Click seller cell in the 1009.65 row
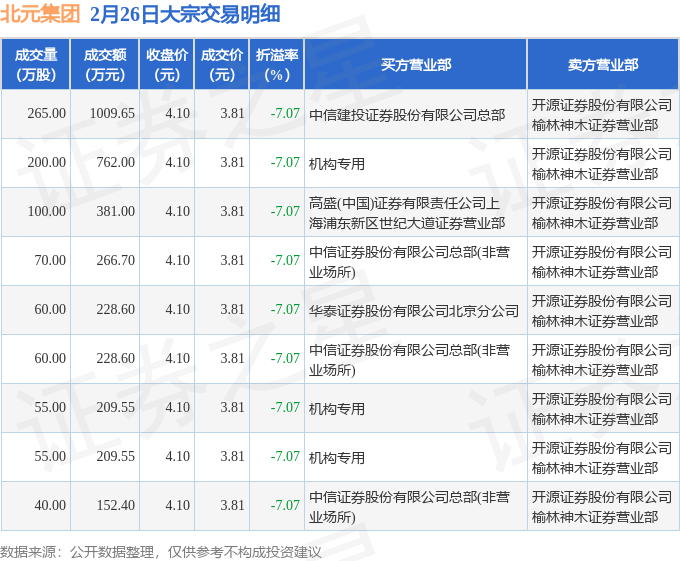Image resolution: width=680 pixels, height=561 pixels. 602,115
